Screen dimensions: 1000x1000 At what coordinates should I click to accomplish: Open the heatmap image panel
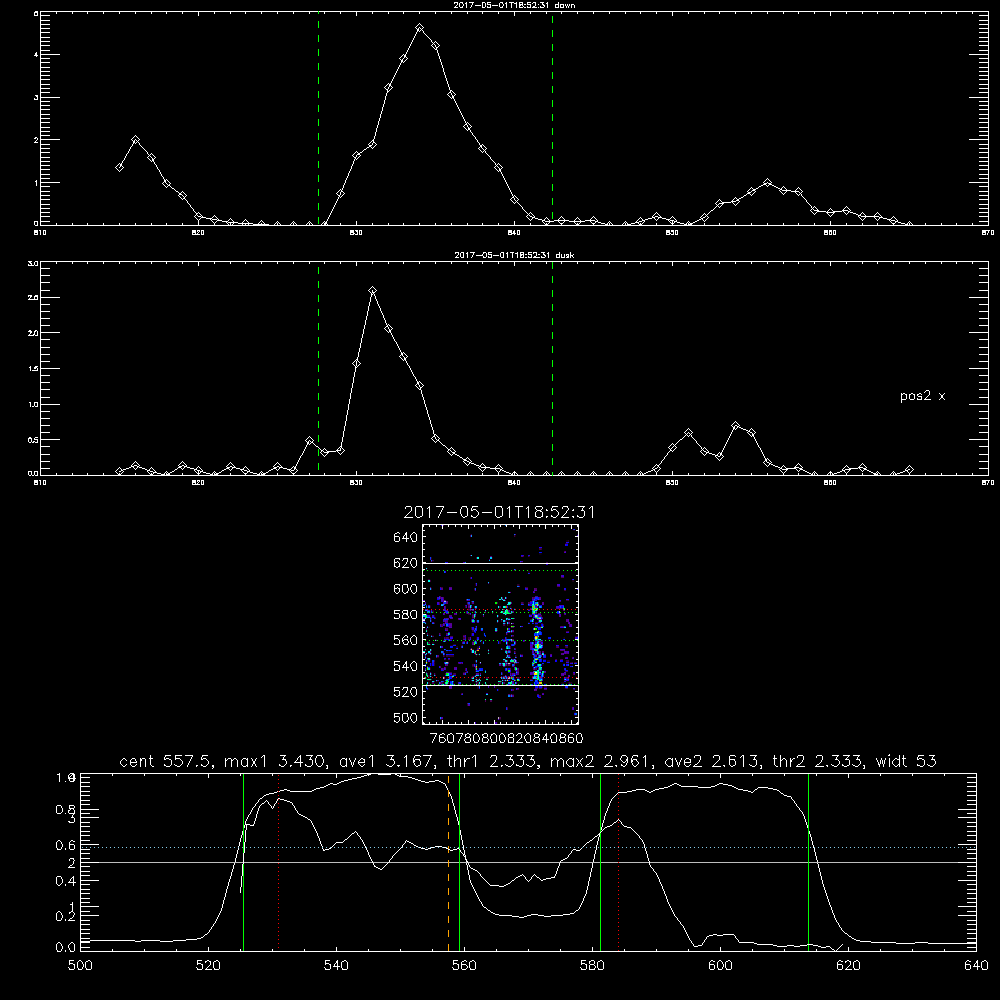(x=500, y=624)
